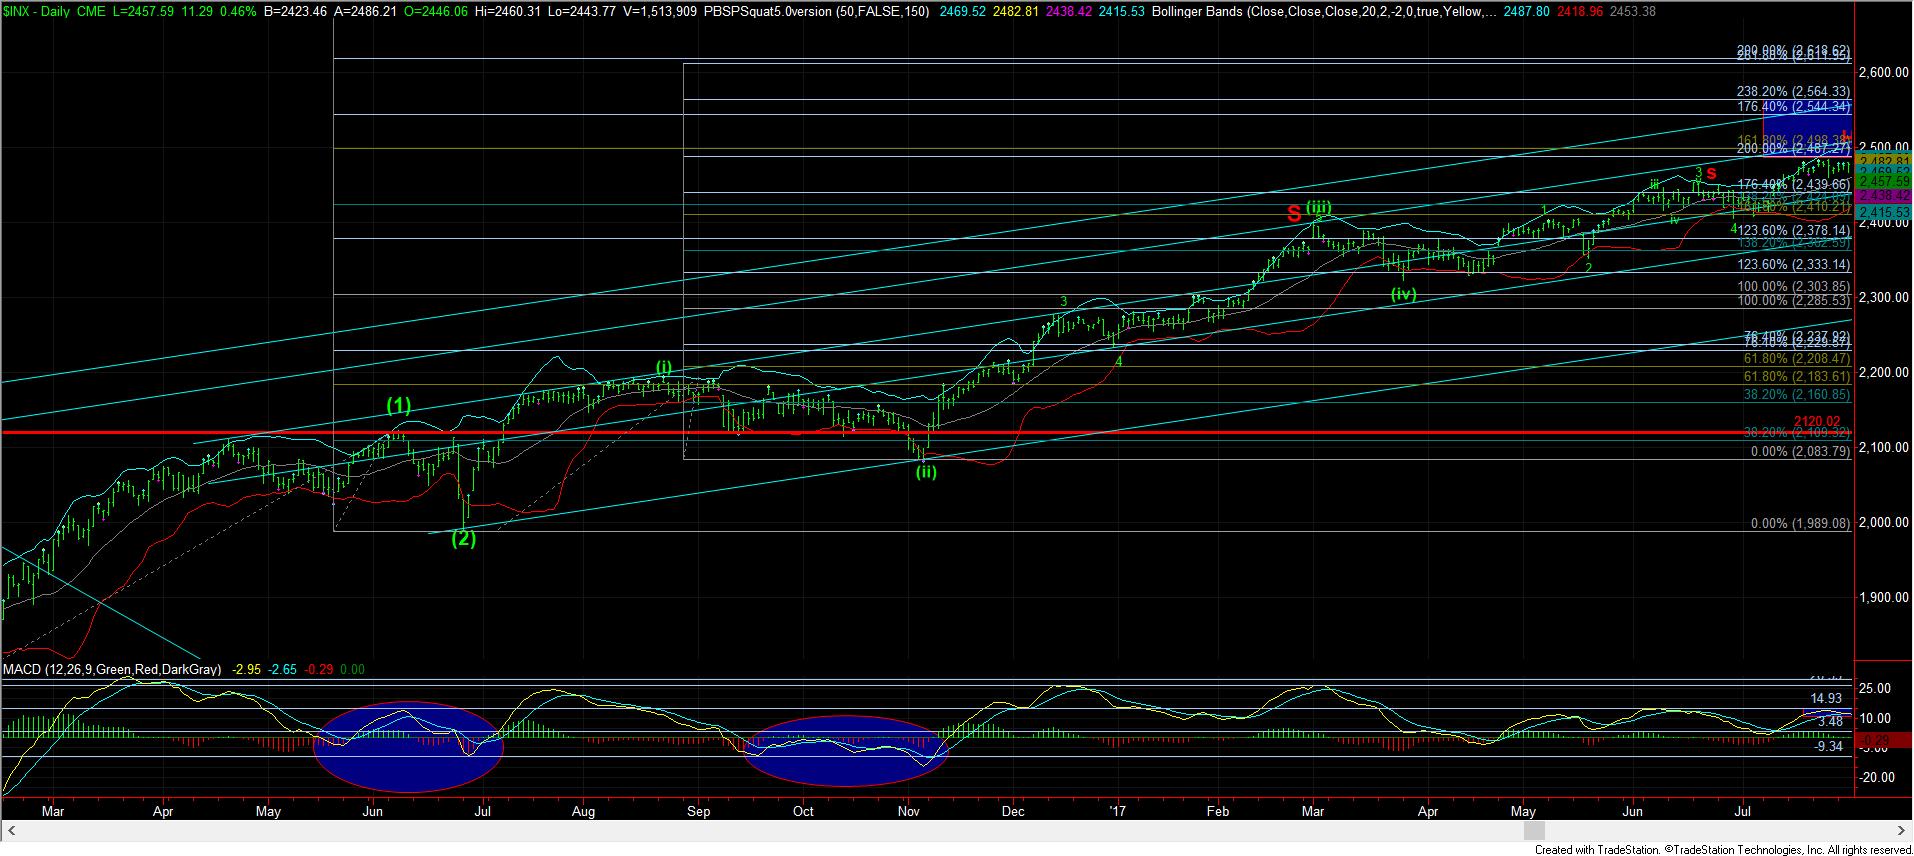Click the green (1) wave label

(399, 405)
